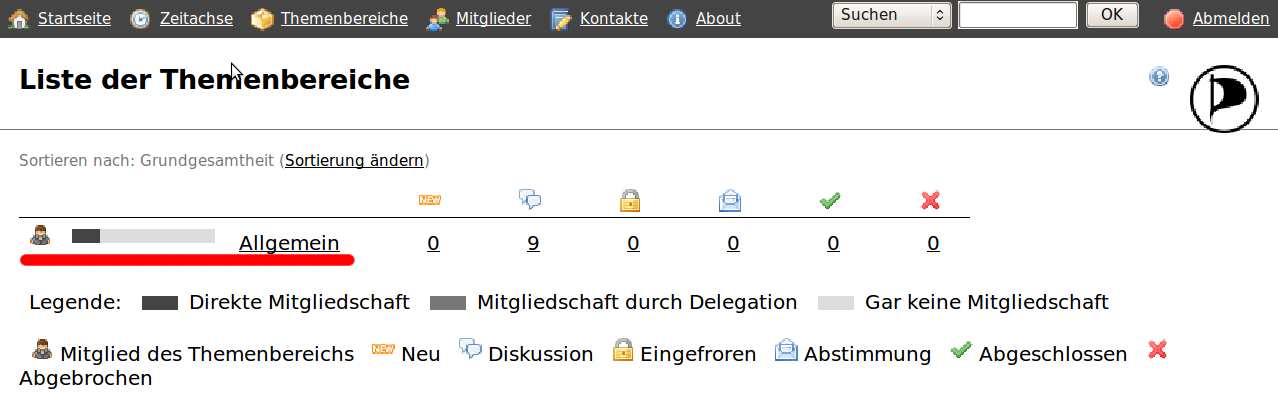Click the Zeitachse clock icon
Screen dimensions: 1278x393
141,18
